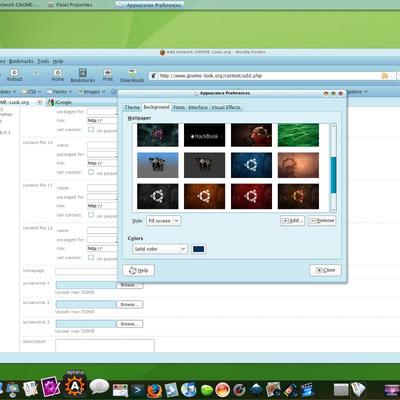Screen dimensions: 400x400
Task: Click the green lime dock icon
Action: pyautogui.click(x=207, y=390)
